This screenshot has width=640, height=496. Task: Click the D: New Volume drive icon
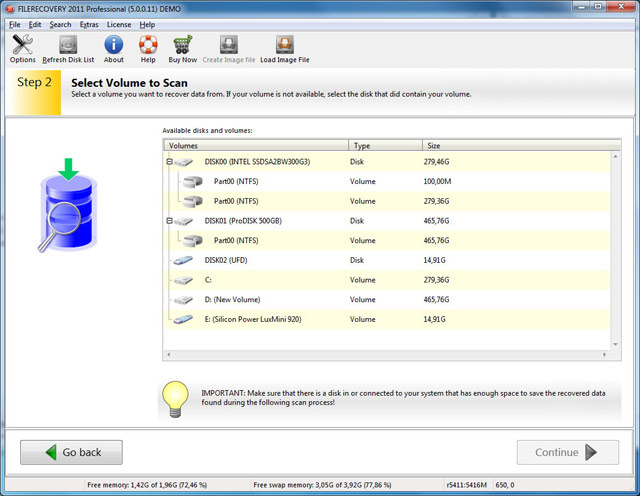[x=183, y=300]
